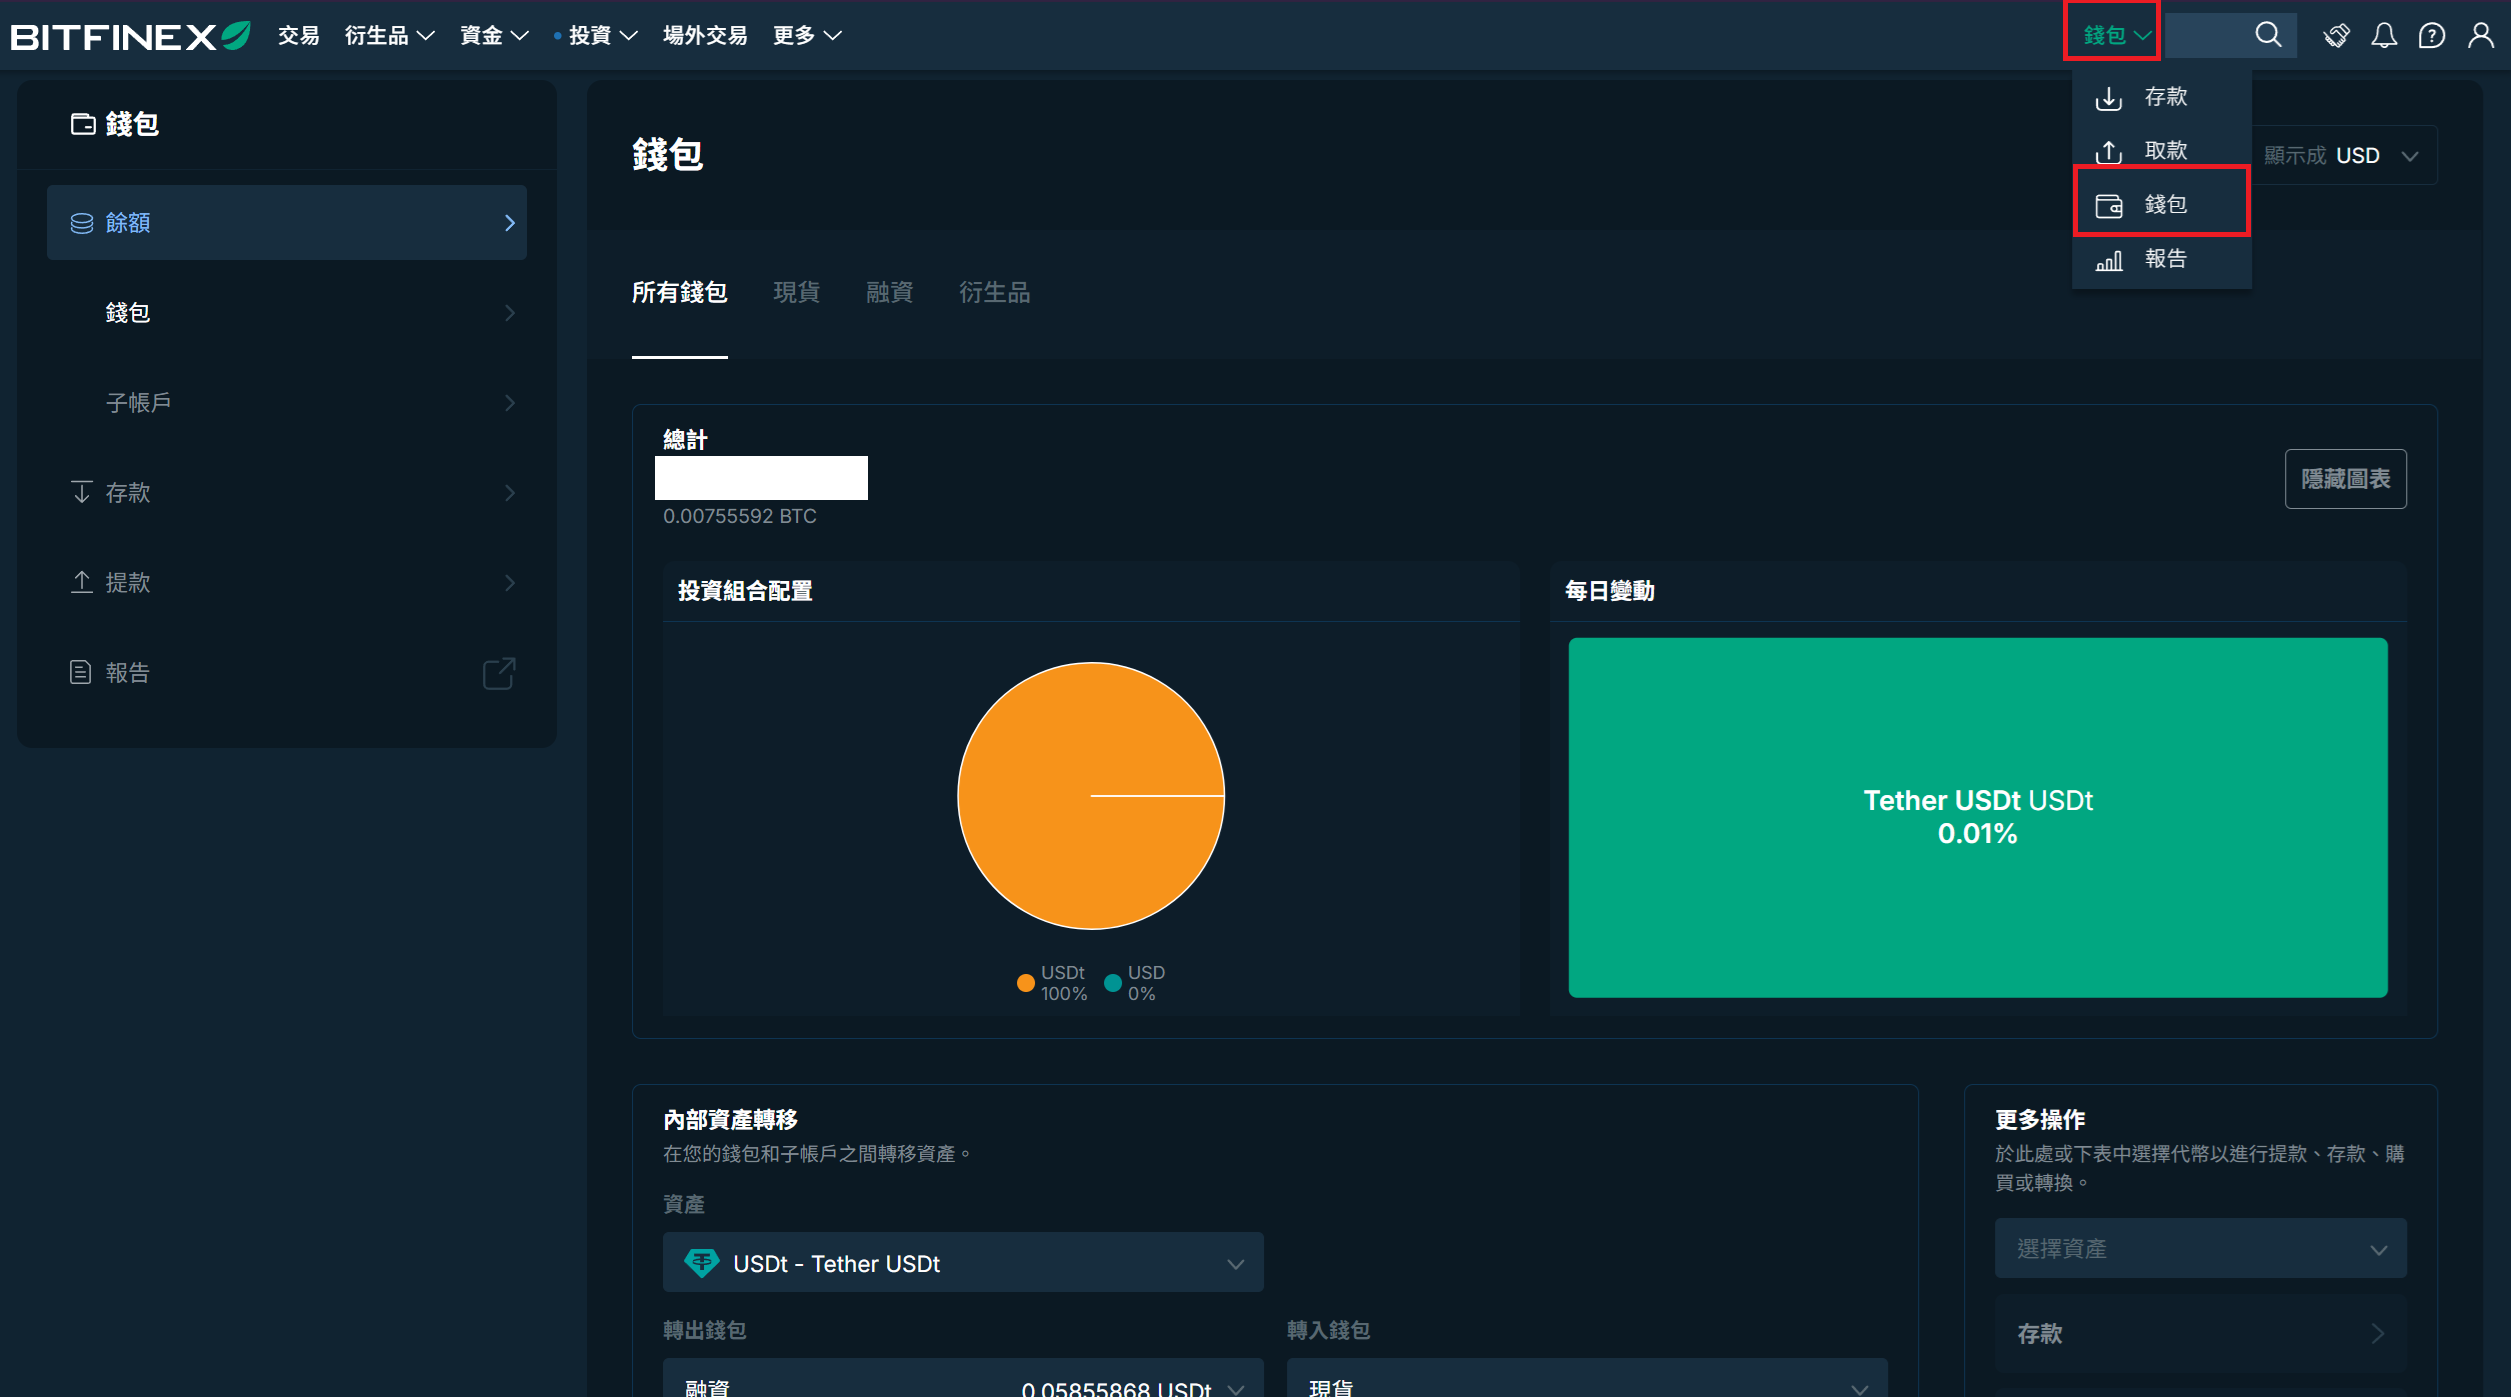Click the deposit download icon in dropdown
Image resolution: width=2511 pixels, height=1397 pixels.
[2109, 98]
